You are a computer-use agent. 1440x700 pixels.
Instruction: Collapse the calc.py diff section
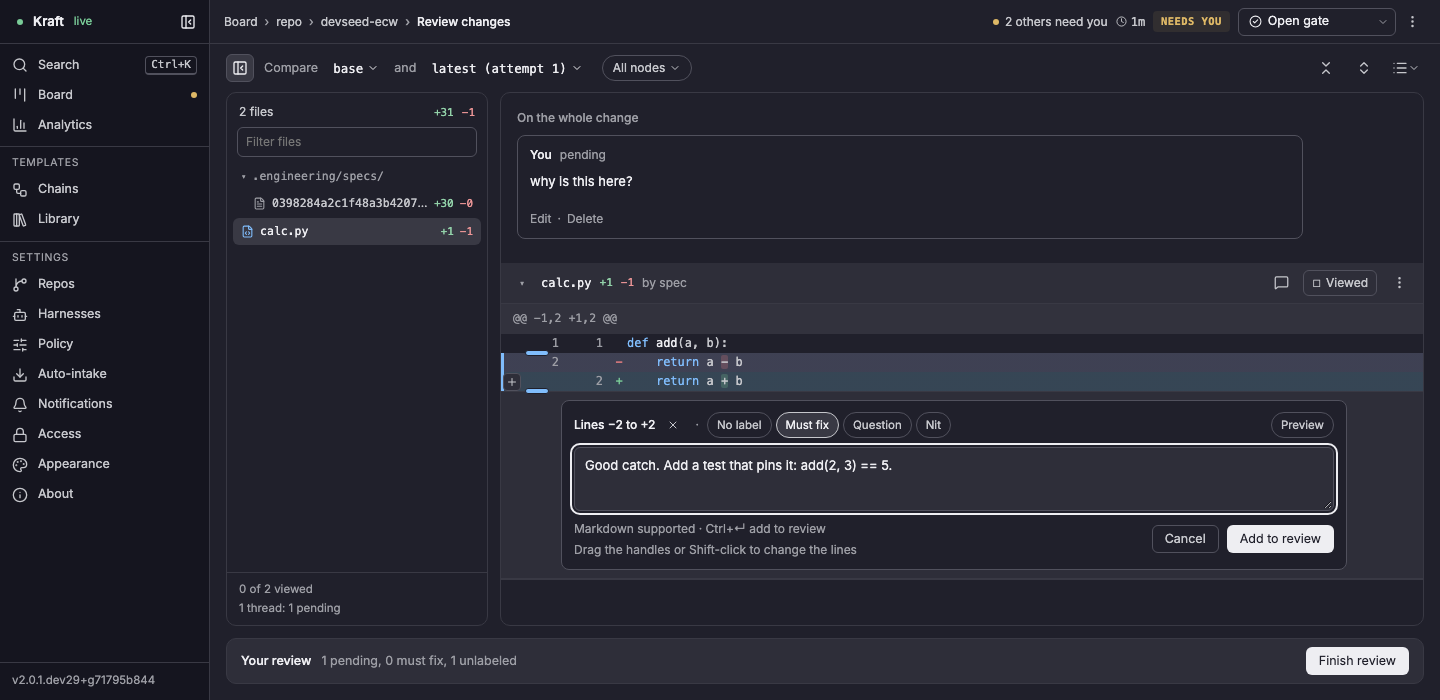coord(522,283)
